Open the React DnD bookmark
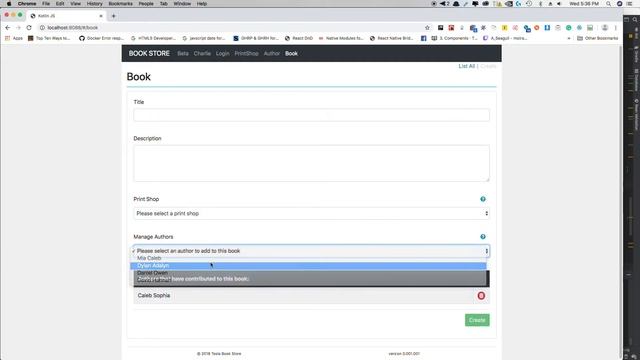The width and height of the screenshot is (640, 360). 299,38
